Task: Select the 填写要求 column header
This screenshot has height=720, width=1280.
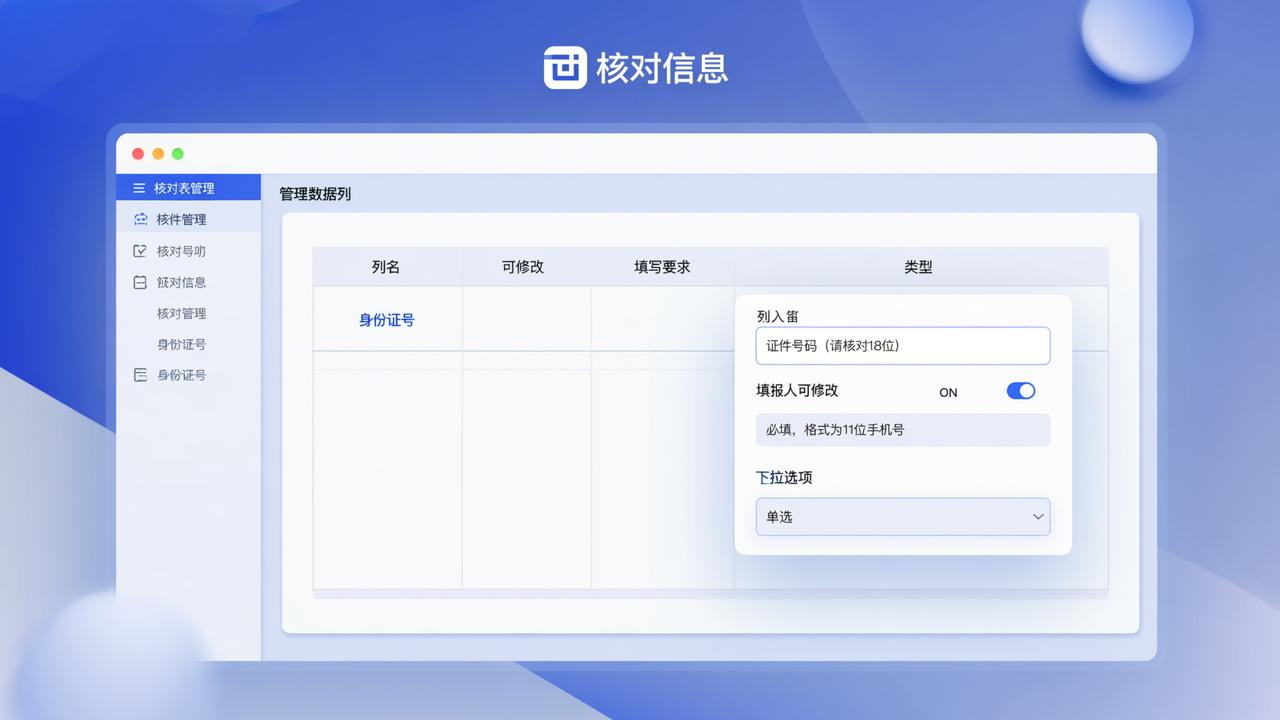Action: [x=662, y=267]
